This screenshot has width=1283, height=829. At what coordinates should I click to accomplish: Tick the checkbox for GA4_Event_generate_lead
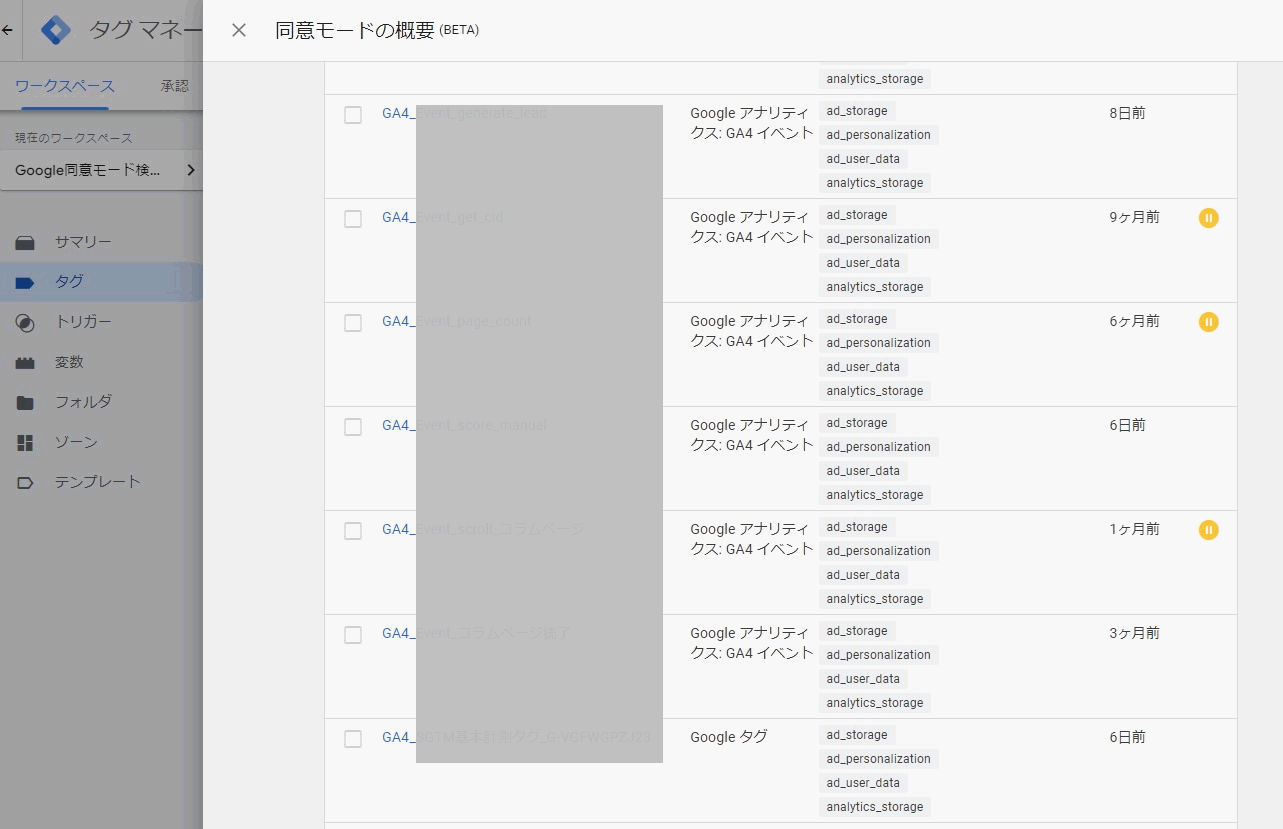coord(353,115)
